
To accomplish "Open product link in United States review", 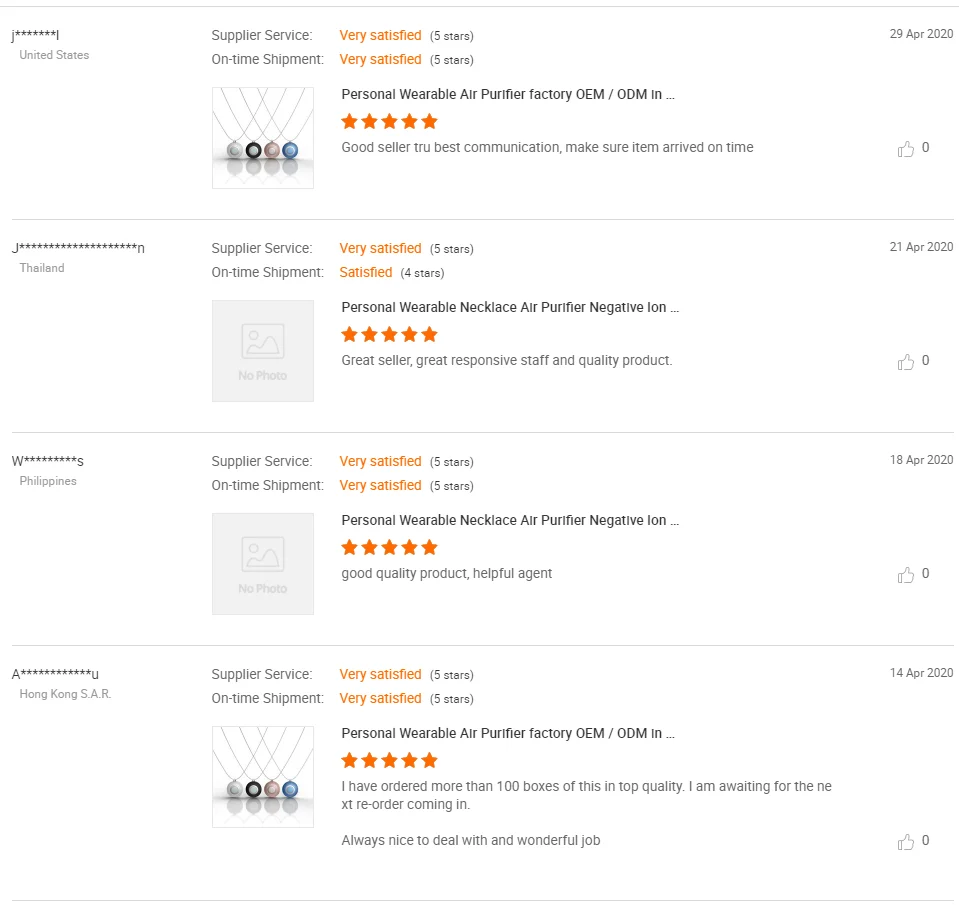I will [x=508, y=95].
